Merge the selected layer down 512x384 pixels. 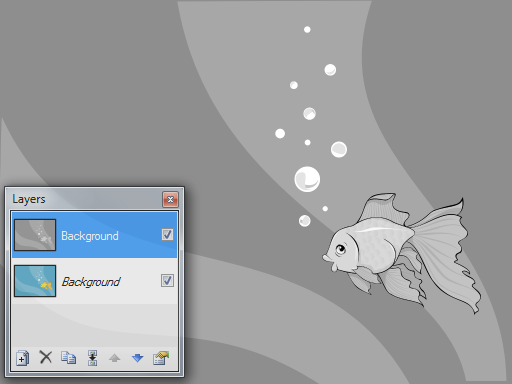point(92,358)
